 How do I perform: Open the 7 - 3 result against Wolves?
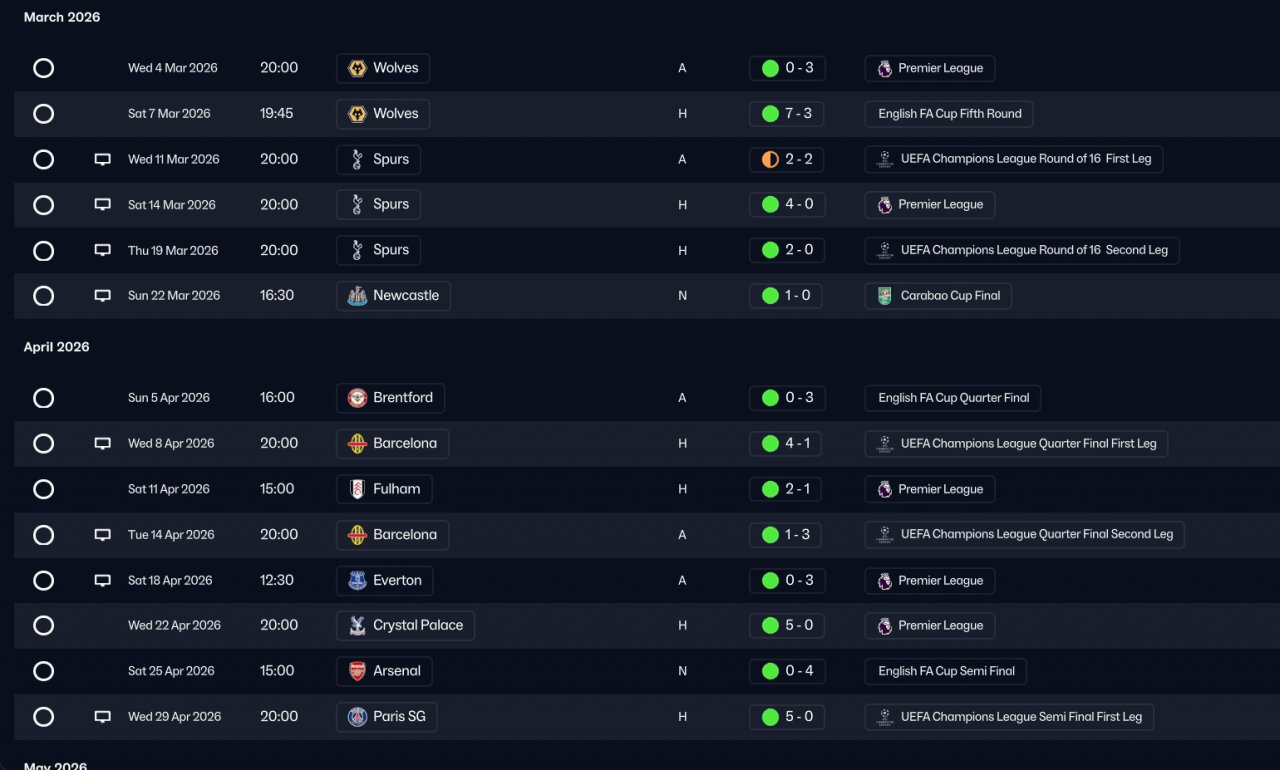pyautogui.click(x=786, y=114)
